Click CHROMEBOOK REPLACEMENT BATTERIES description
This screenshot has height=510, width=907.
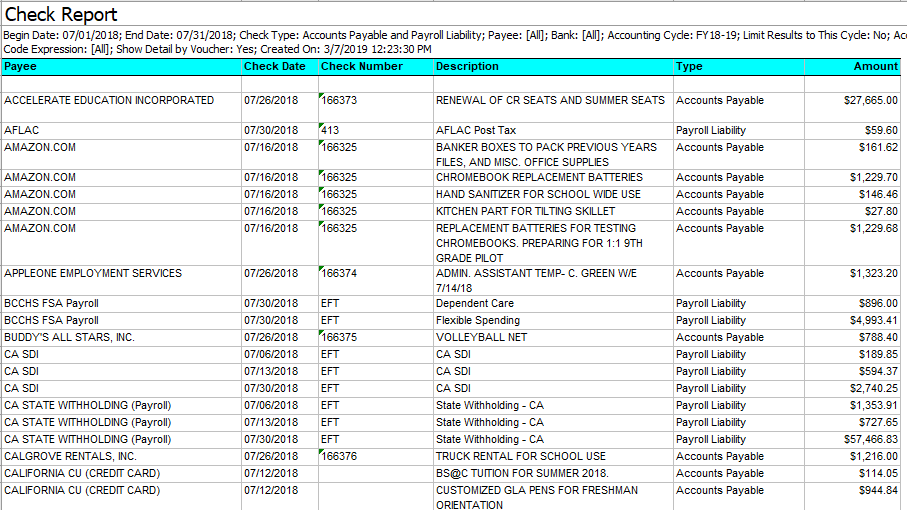point(539,178)
